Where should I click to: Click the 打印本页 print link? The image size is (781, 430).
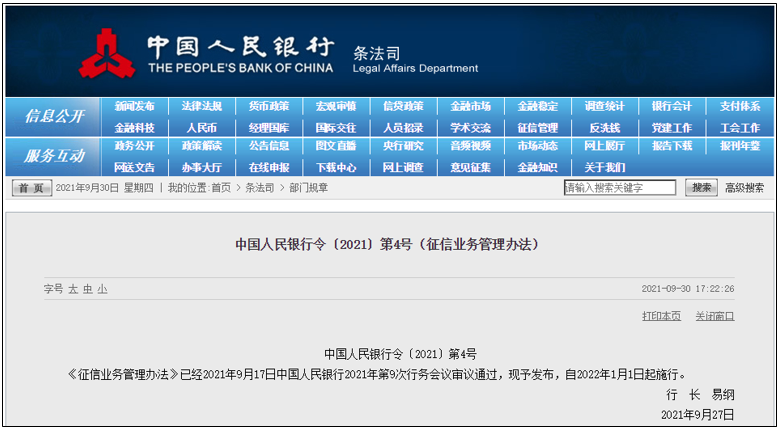pos(661,316)
